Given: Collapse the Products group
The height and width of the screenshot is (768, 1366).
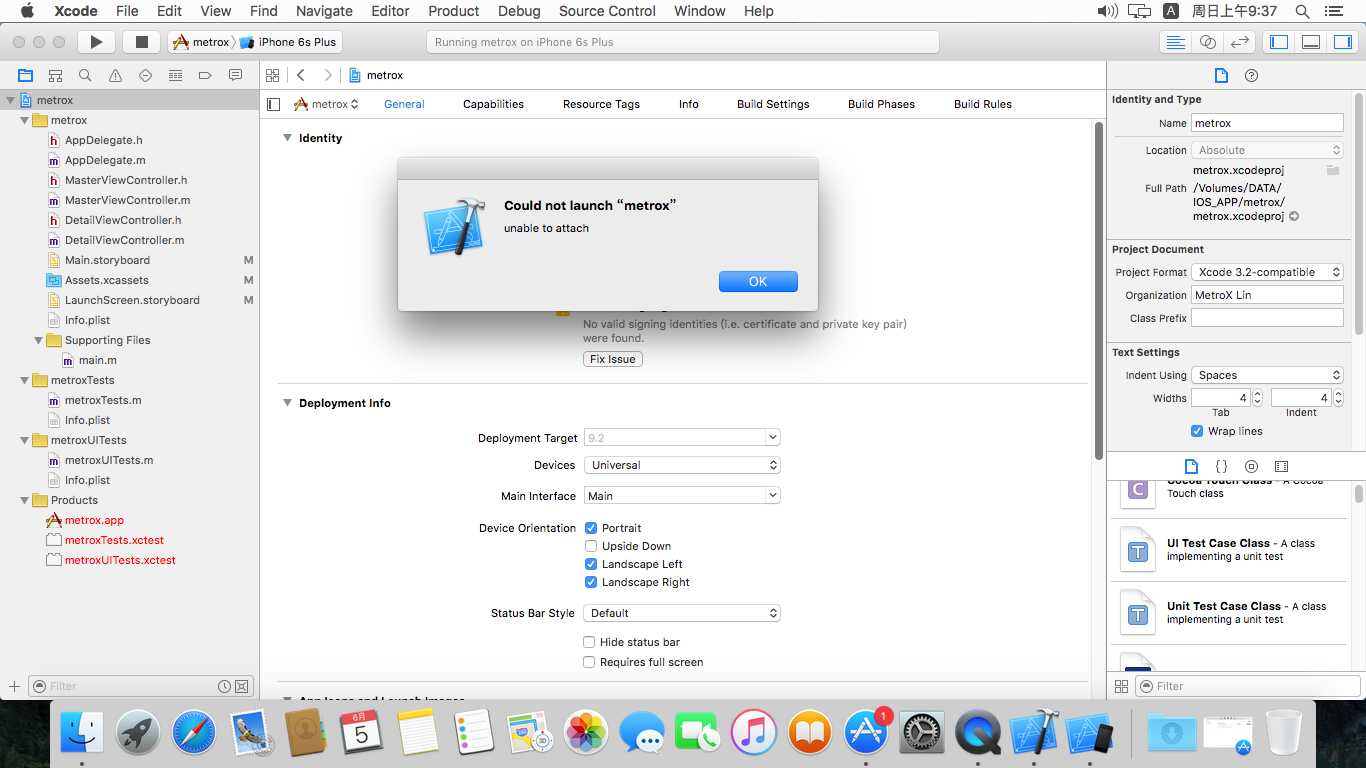Looking at the screenshot, I should [x=25, y=500].
